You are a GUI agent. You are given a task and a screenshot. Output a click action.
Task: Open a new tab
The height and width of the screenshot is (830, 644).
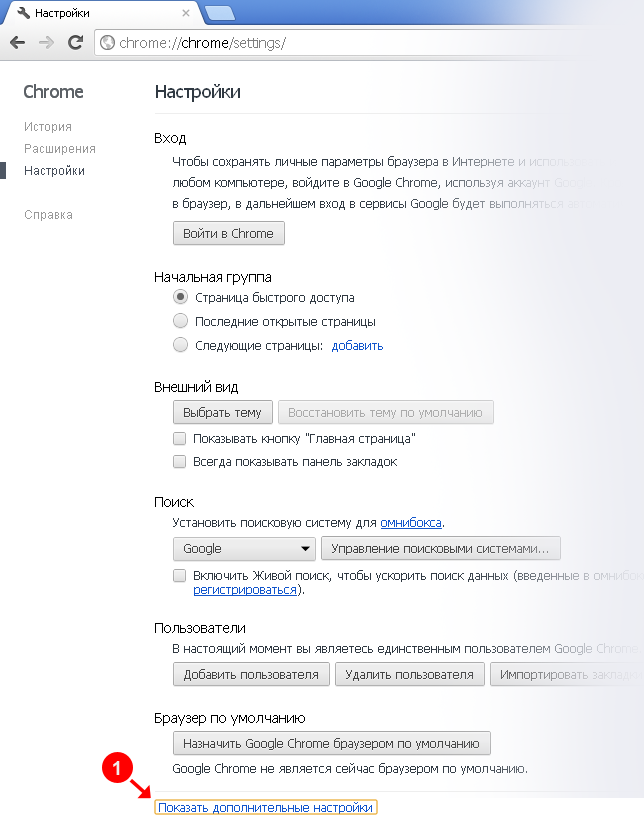pyautogui.click(x=220, y=13)
